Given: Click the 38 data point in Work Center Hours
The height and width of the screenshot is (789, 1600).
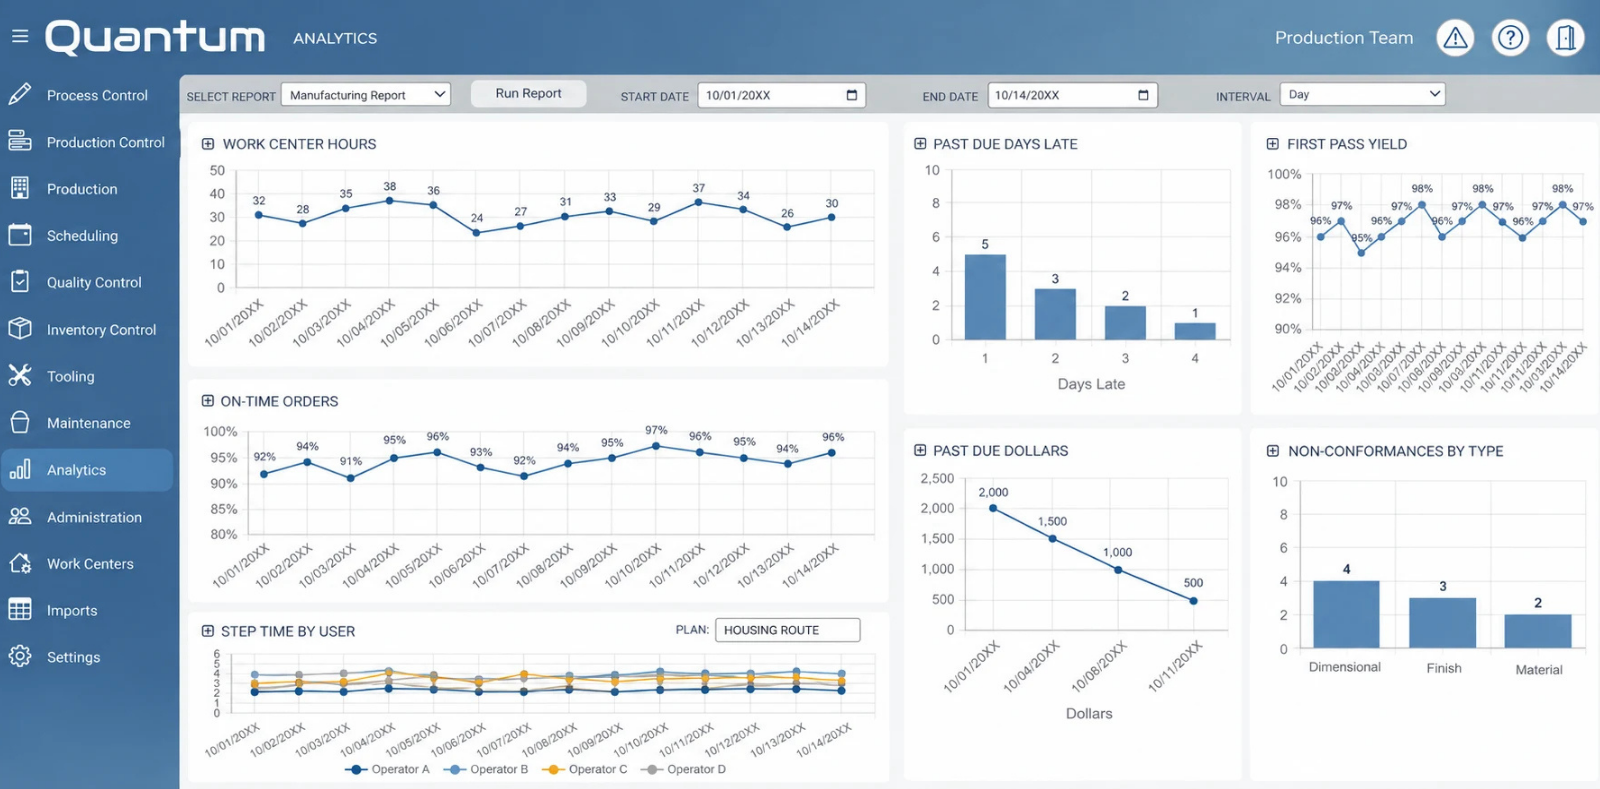Looking at the screenshot, I should 390,201.
